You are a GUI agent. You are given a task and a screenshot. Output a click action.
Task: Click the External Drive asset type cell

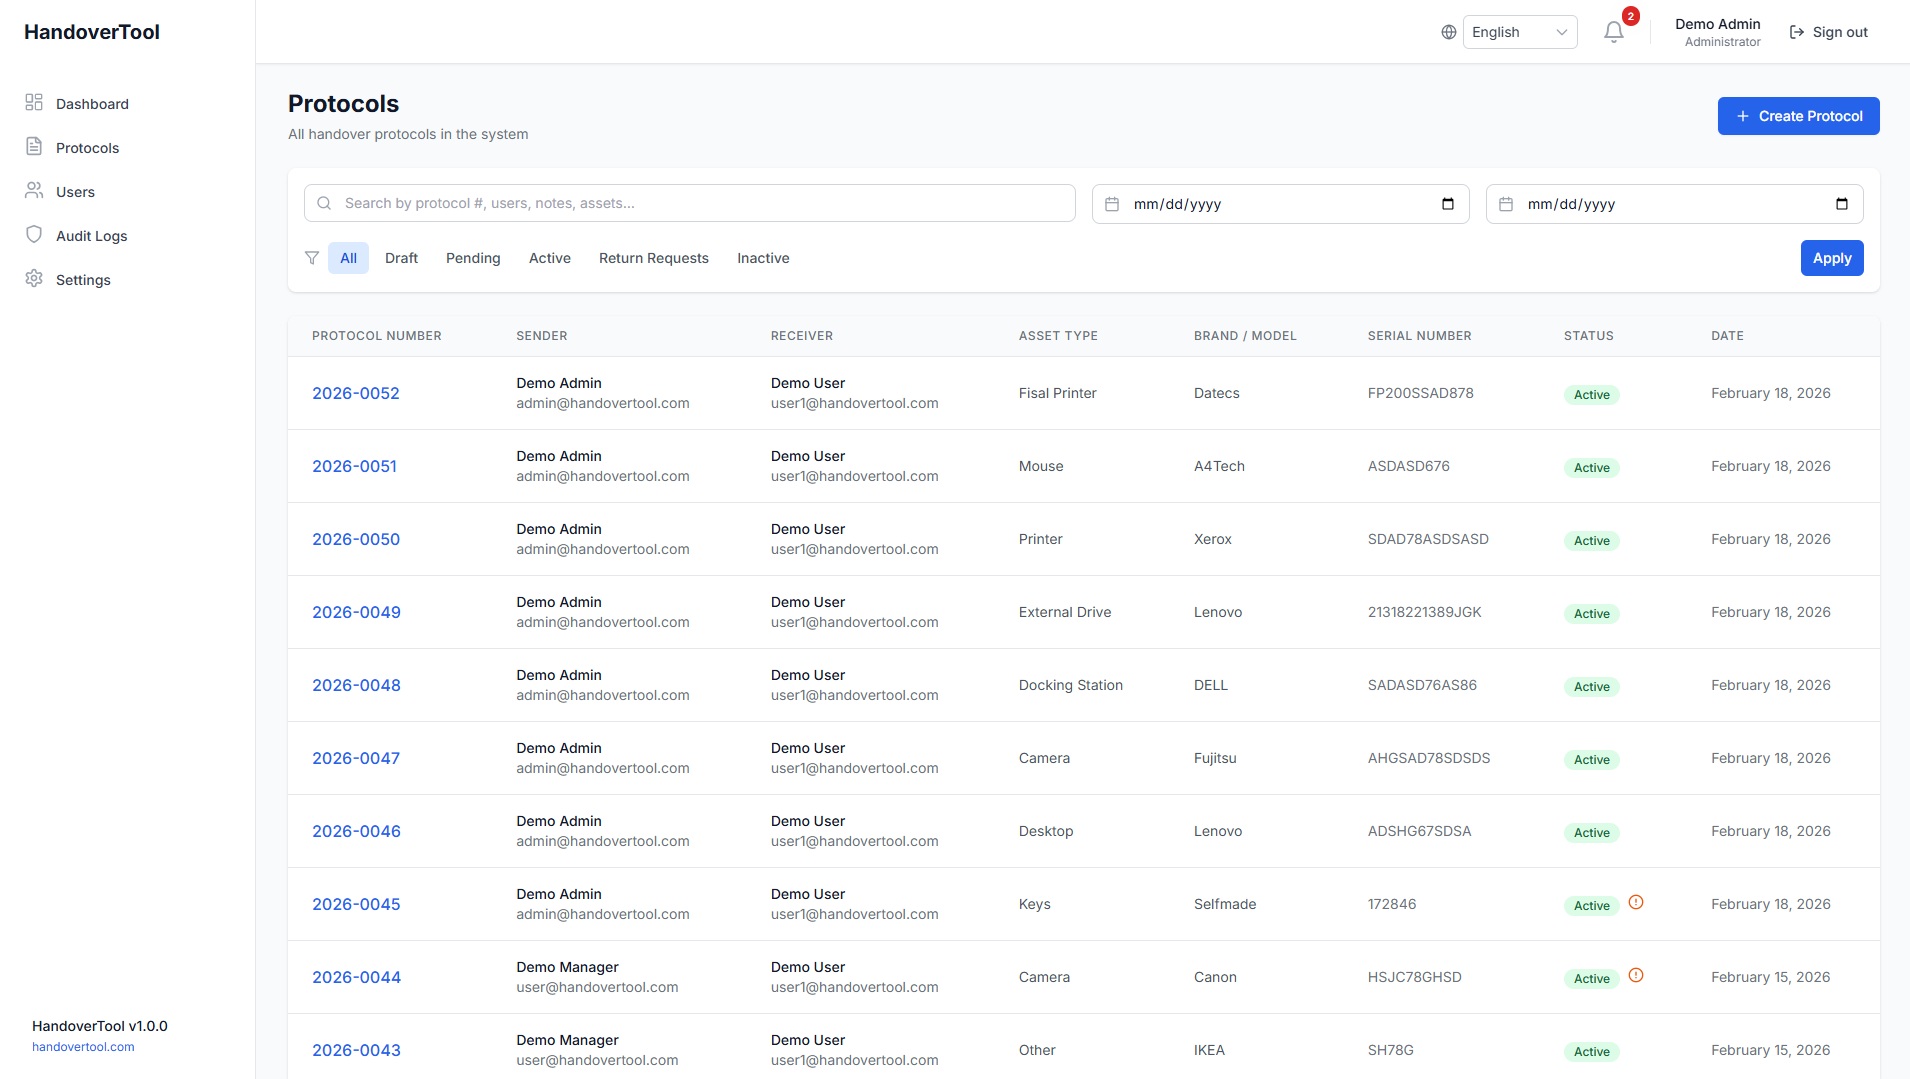(x=1065, y=612)
